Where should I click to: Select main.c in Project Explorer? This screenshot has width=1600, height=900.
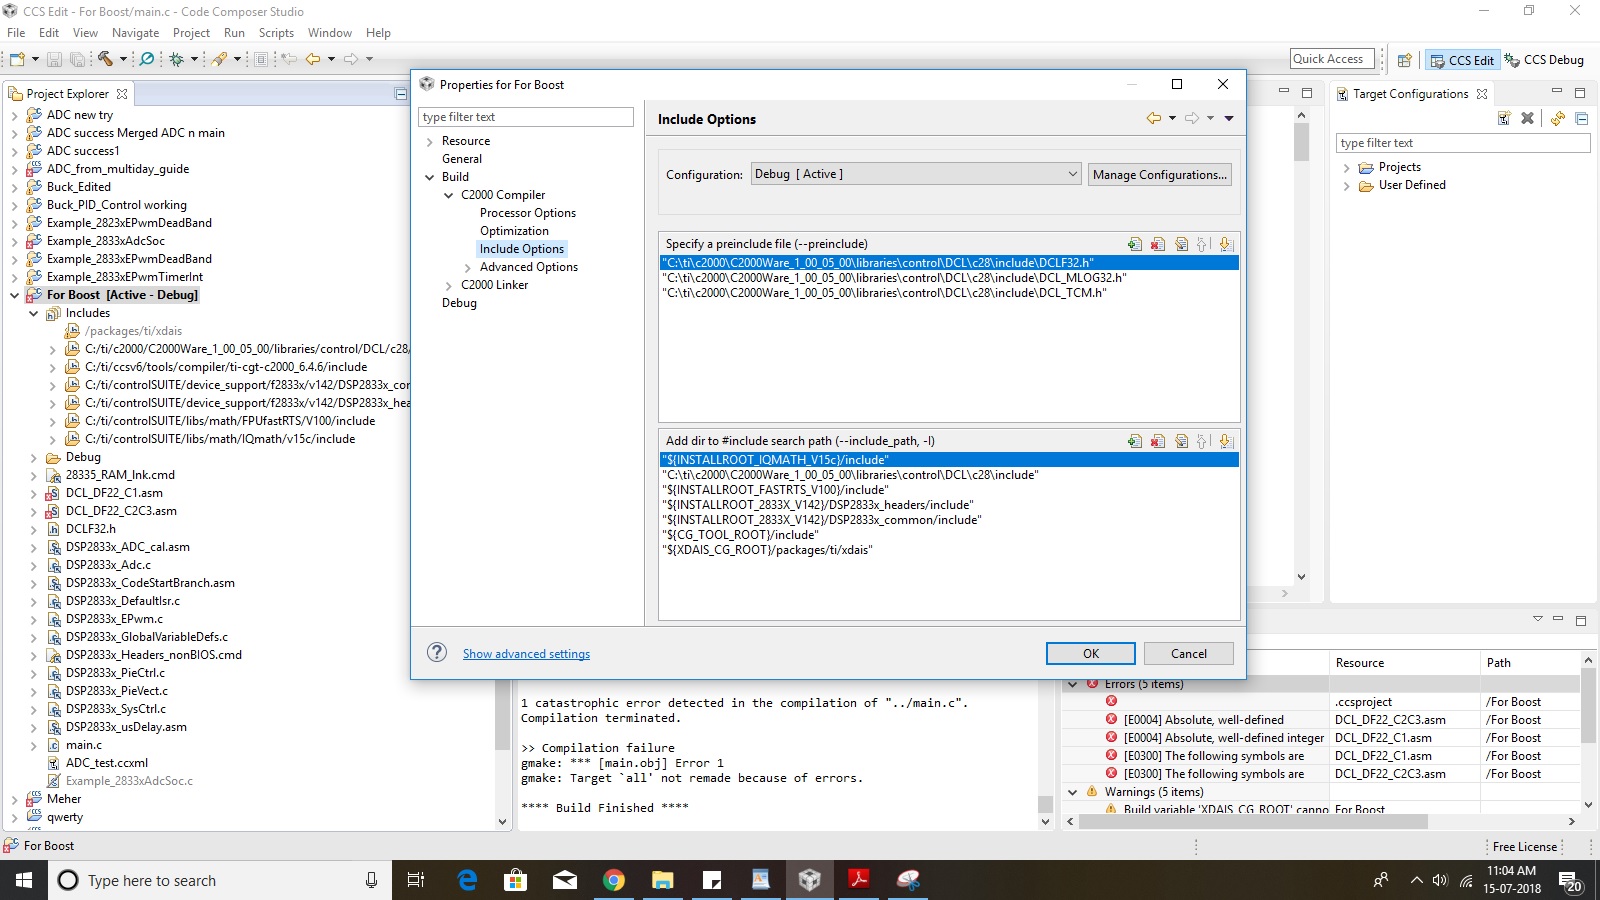84,745
